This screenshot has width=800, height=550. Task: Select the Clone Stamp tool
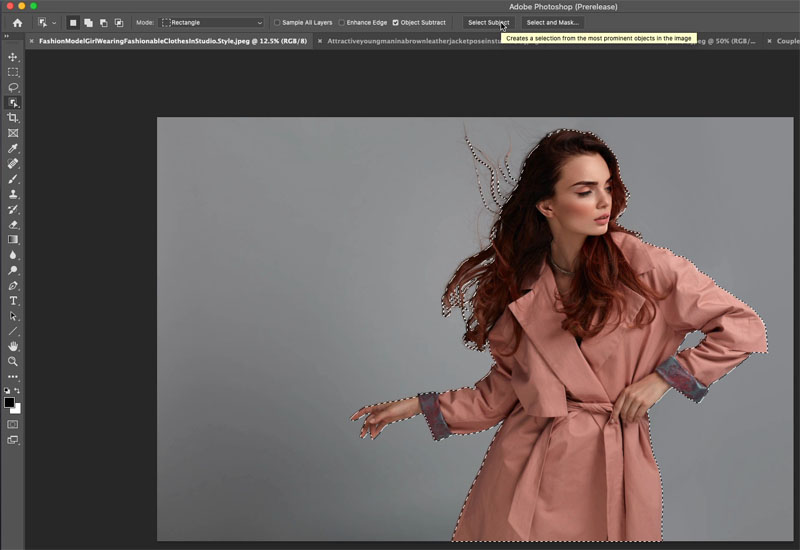[13, 194]
